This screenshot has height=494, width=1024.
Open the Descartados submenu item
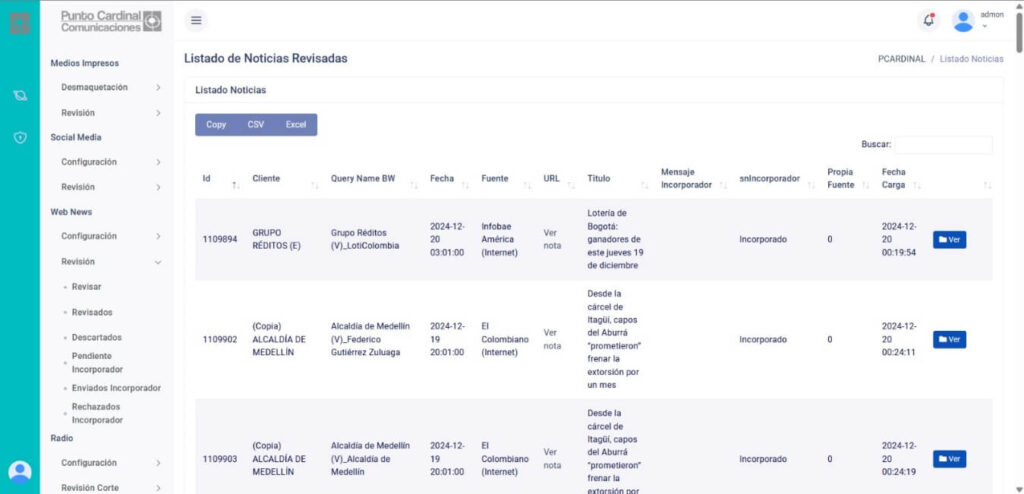pyautogui.click(x=97, y=337)
